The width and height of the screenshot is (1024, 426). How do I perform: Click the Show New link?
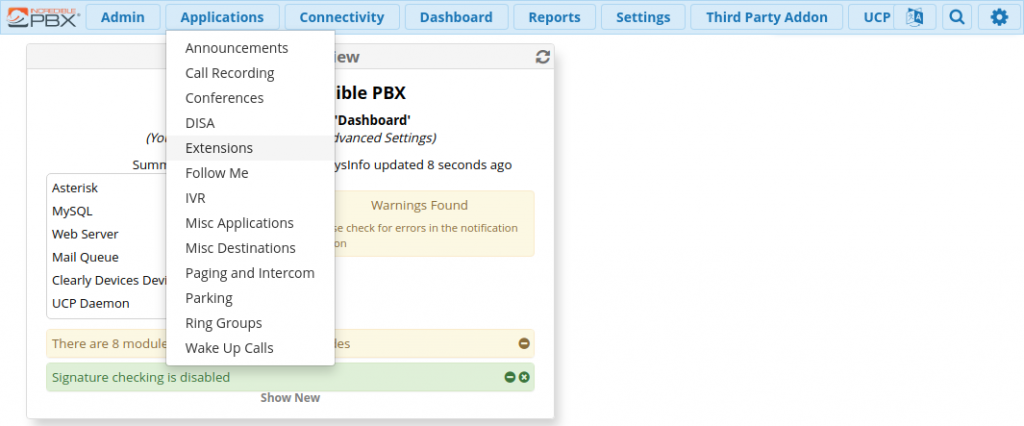click(x=290, y=398)
